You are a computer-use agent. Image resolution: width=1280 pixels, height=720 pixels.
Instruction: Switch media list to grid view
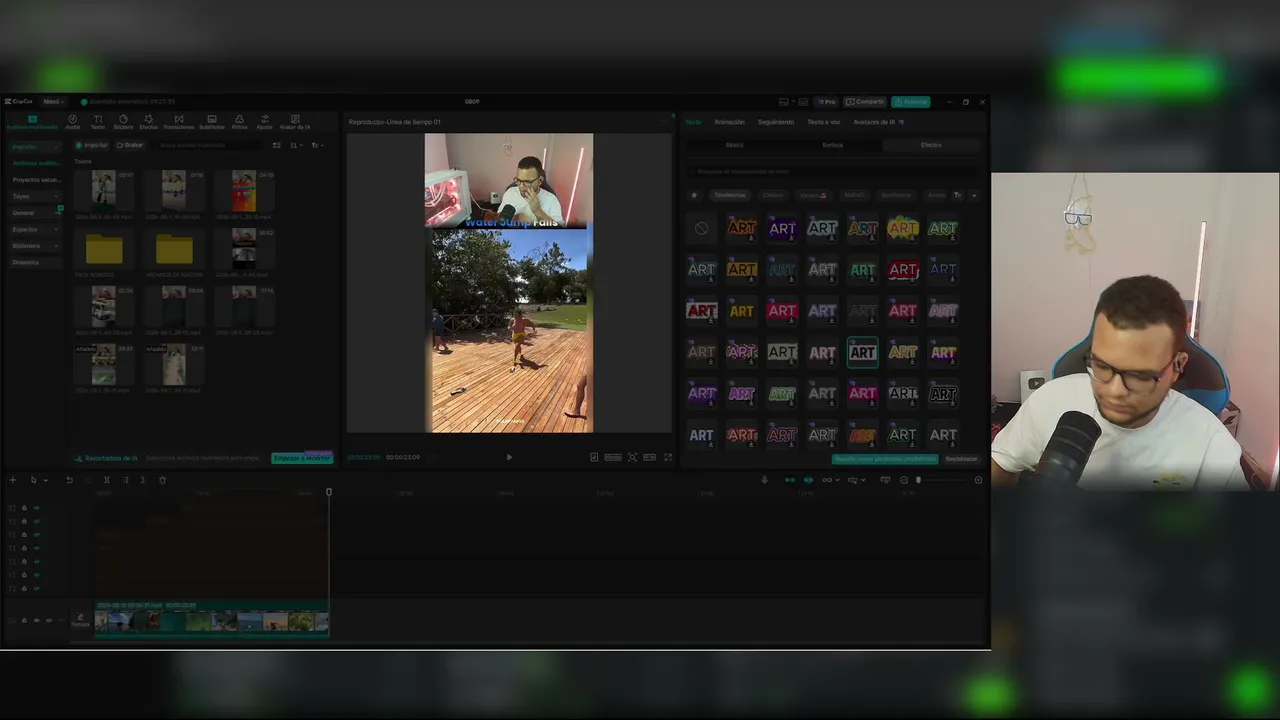[277, 145]
